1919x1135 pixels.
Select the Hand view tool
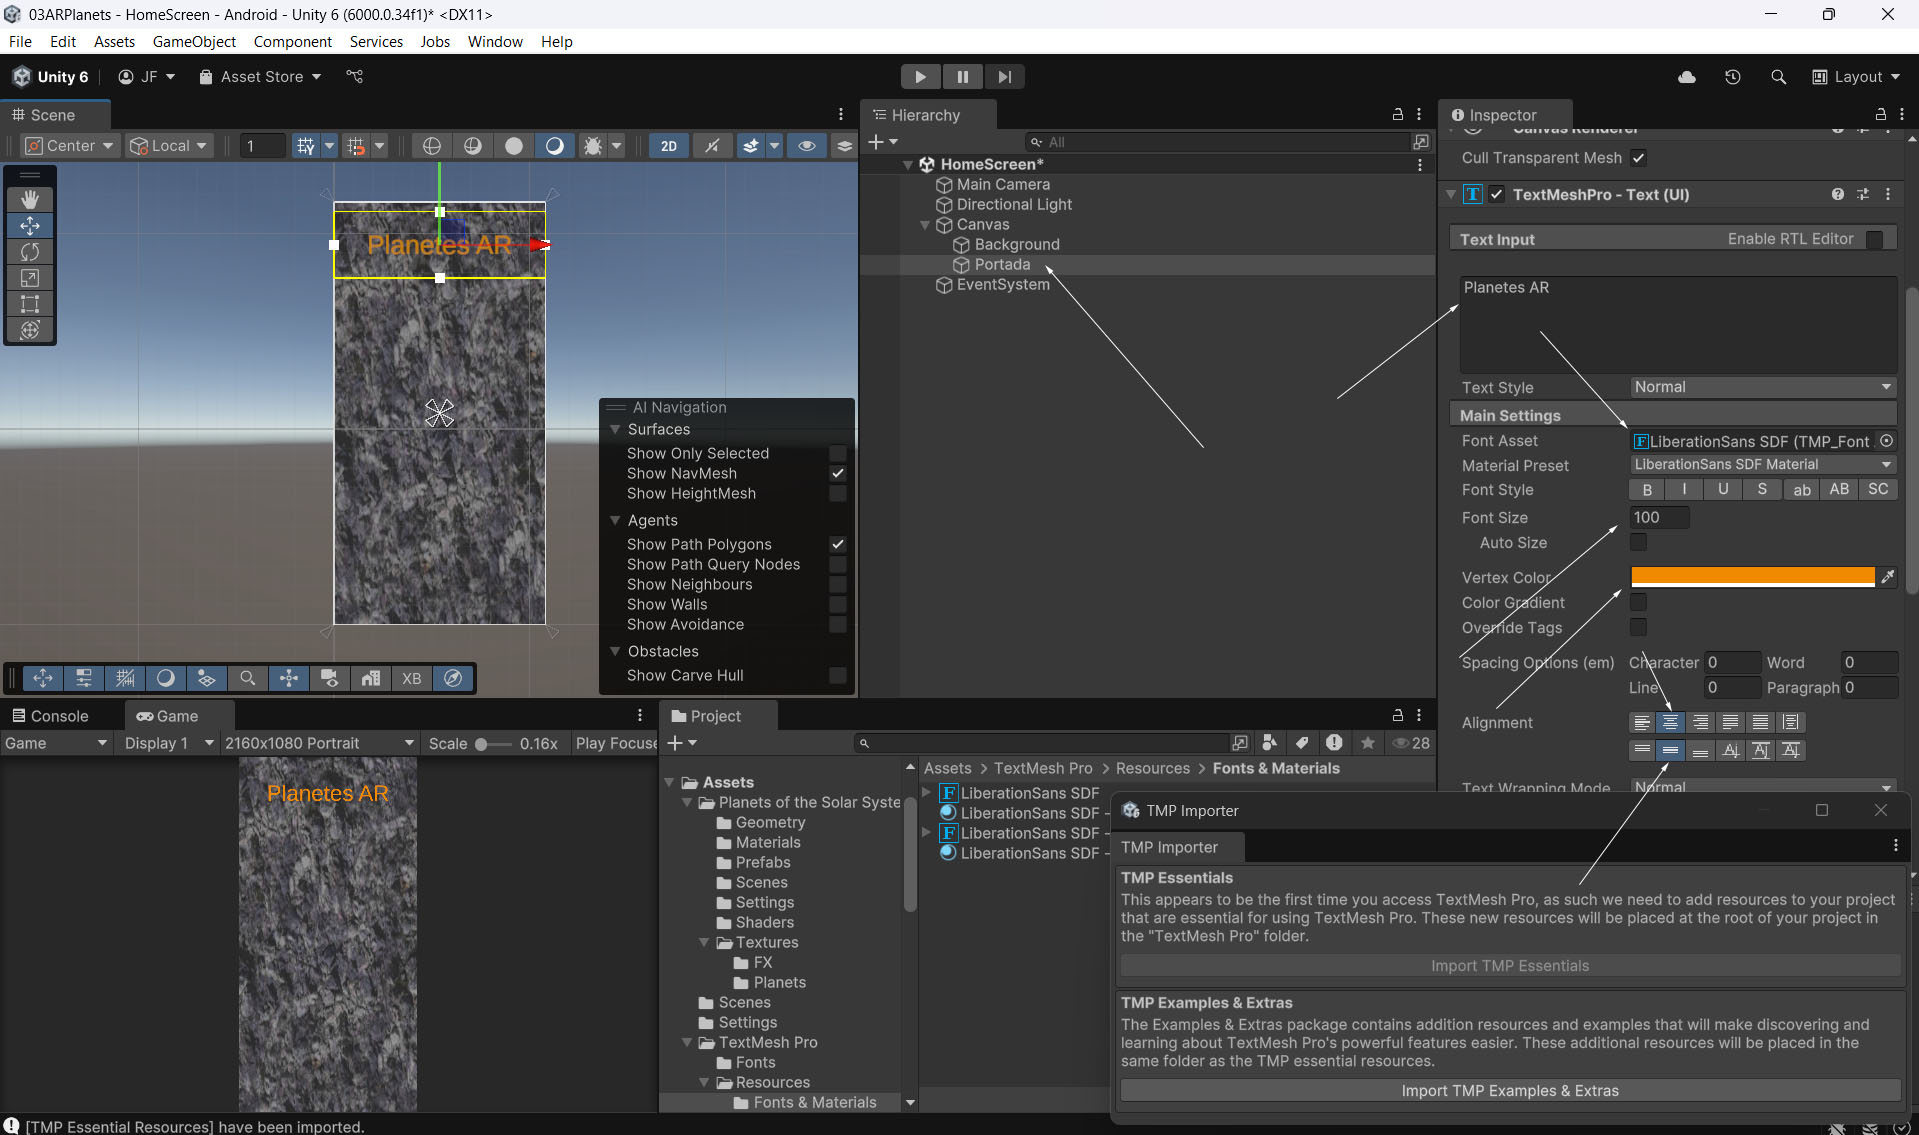30,200
